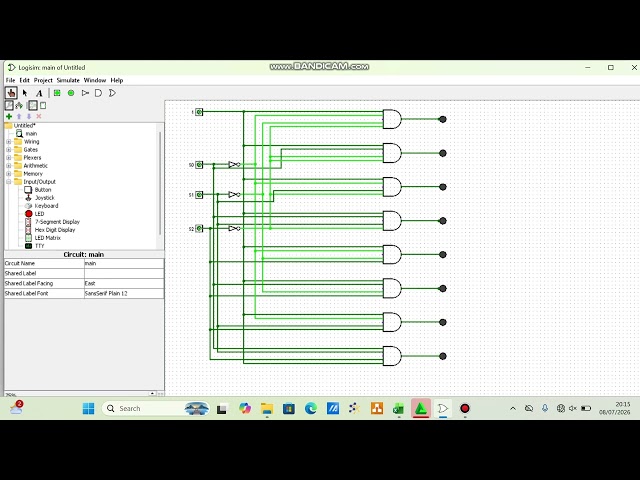Add a new circuit with green plus

9,116
